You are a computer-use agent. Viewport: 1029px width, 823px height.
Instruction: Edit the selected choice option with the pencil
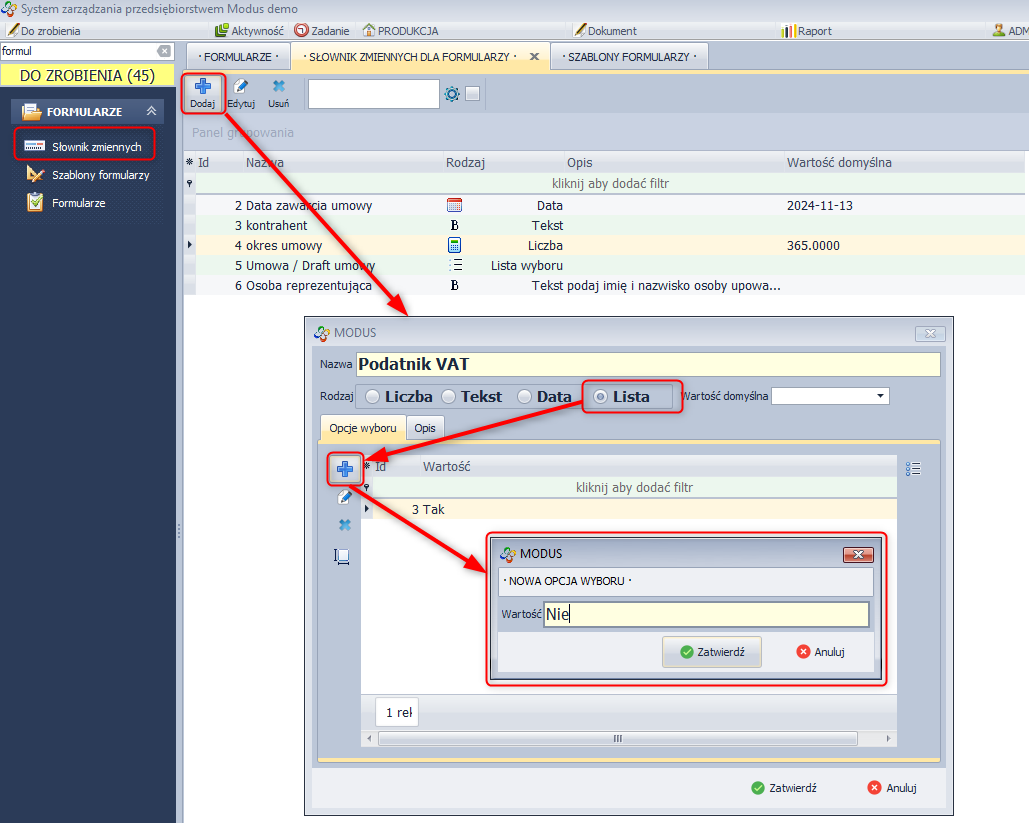(x=345, y=497)
